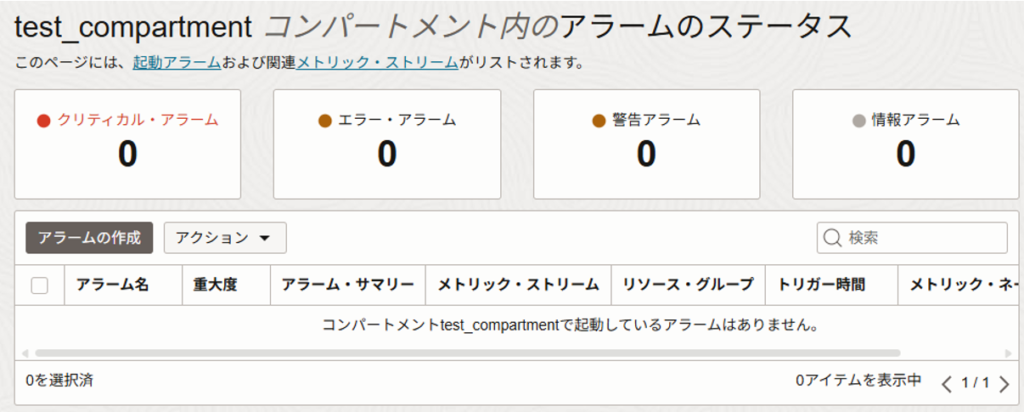The image size is (1024, 412).
Task: Open the アクション dropdown menu
Action: pos(225,238)
